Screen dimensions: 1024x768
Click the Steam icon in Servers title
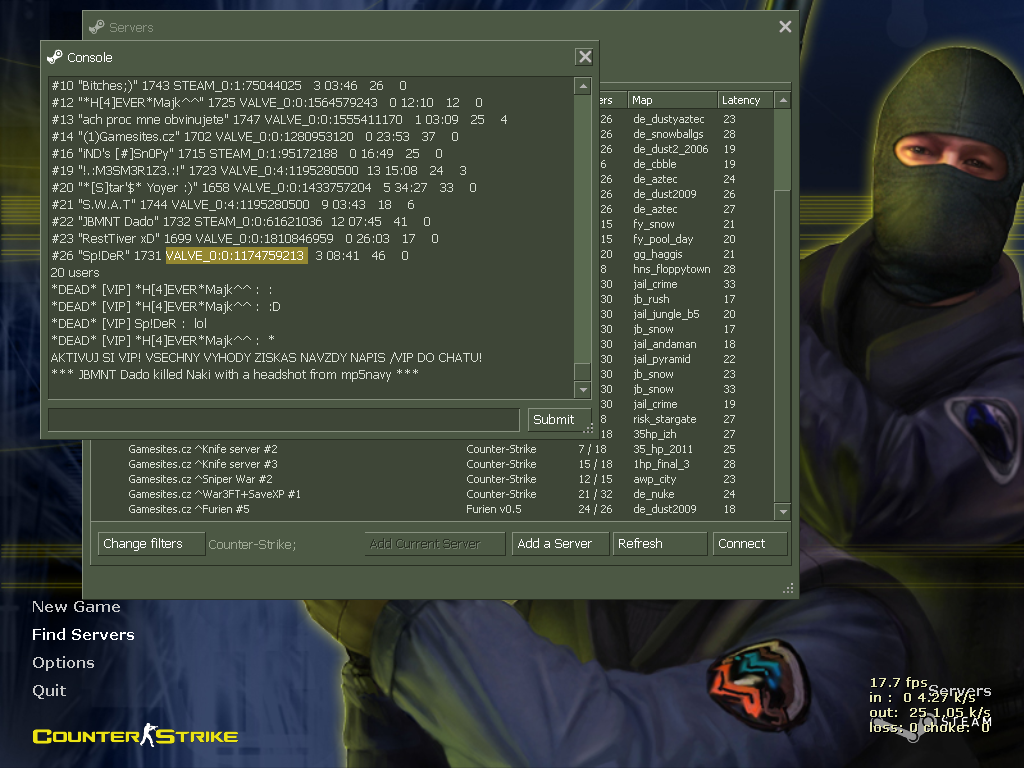pyautogui.click(x=97, y=27)
